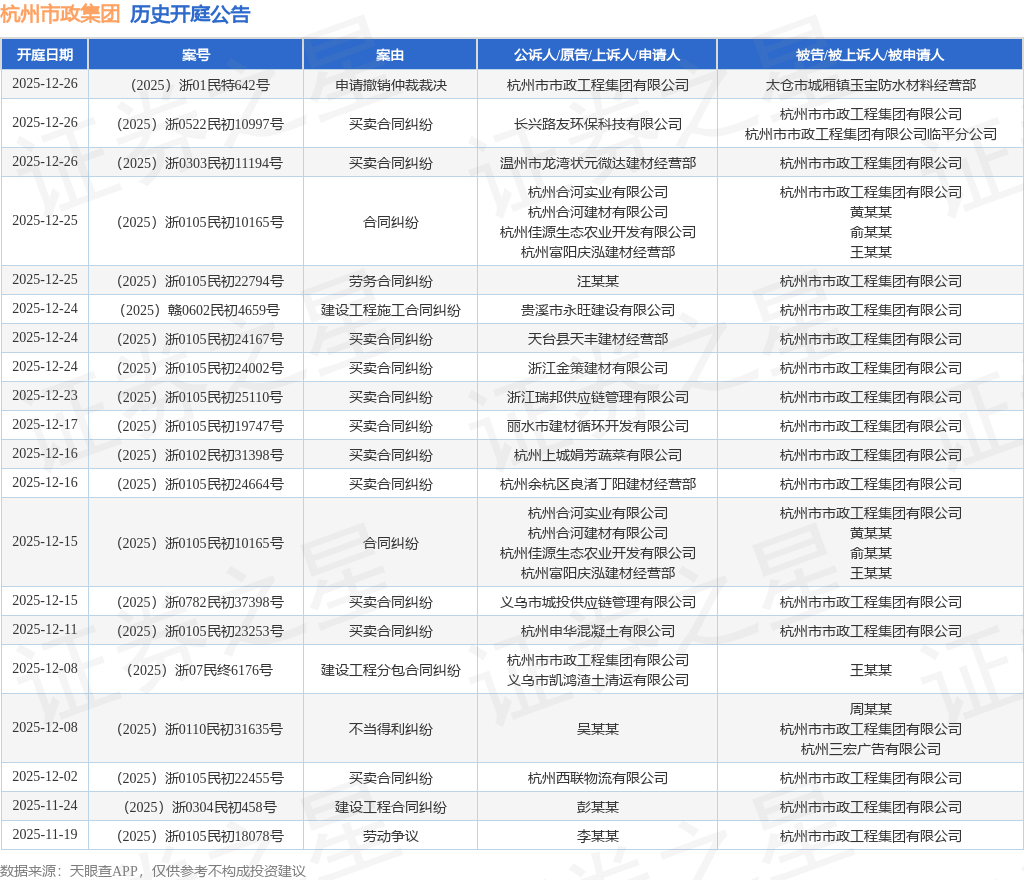Click plaintiff 浙江金策建材有限公司
Image resolution: width=1024 pixels, height=880 pixels.
pos(598,368)
